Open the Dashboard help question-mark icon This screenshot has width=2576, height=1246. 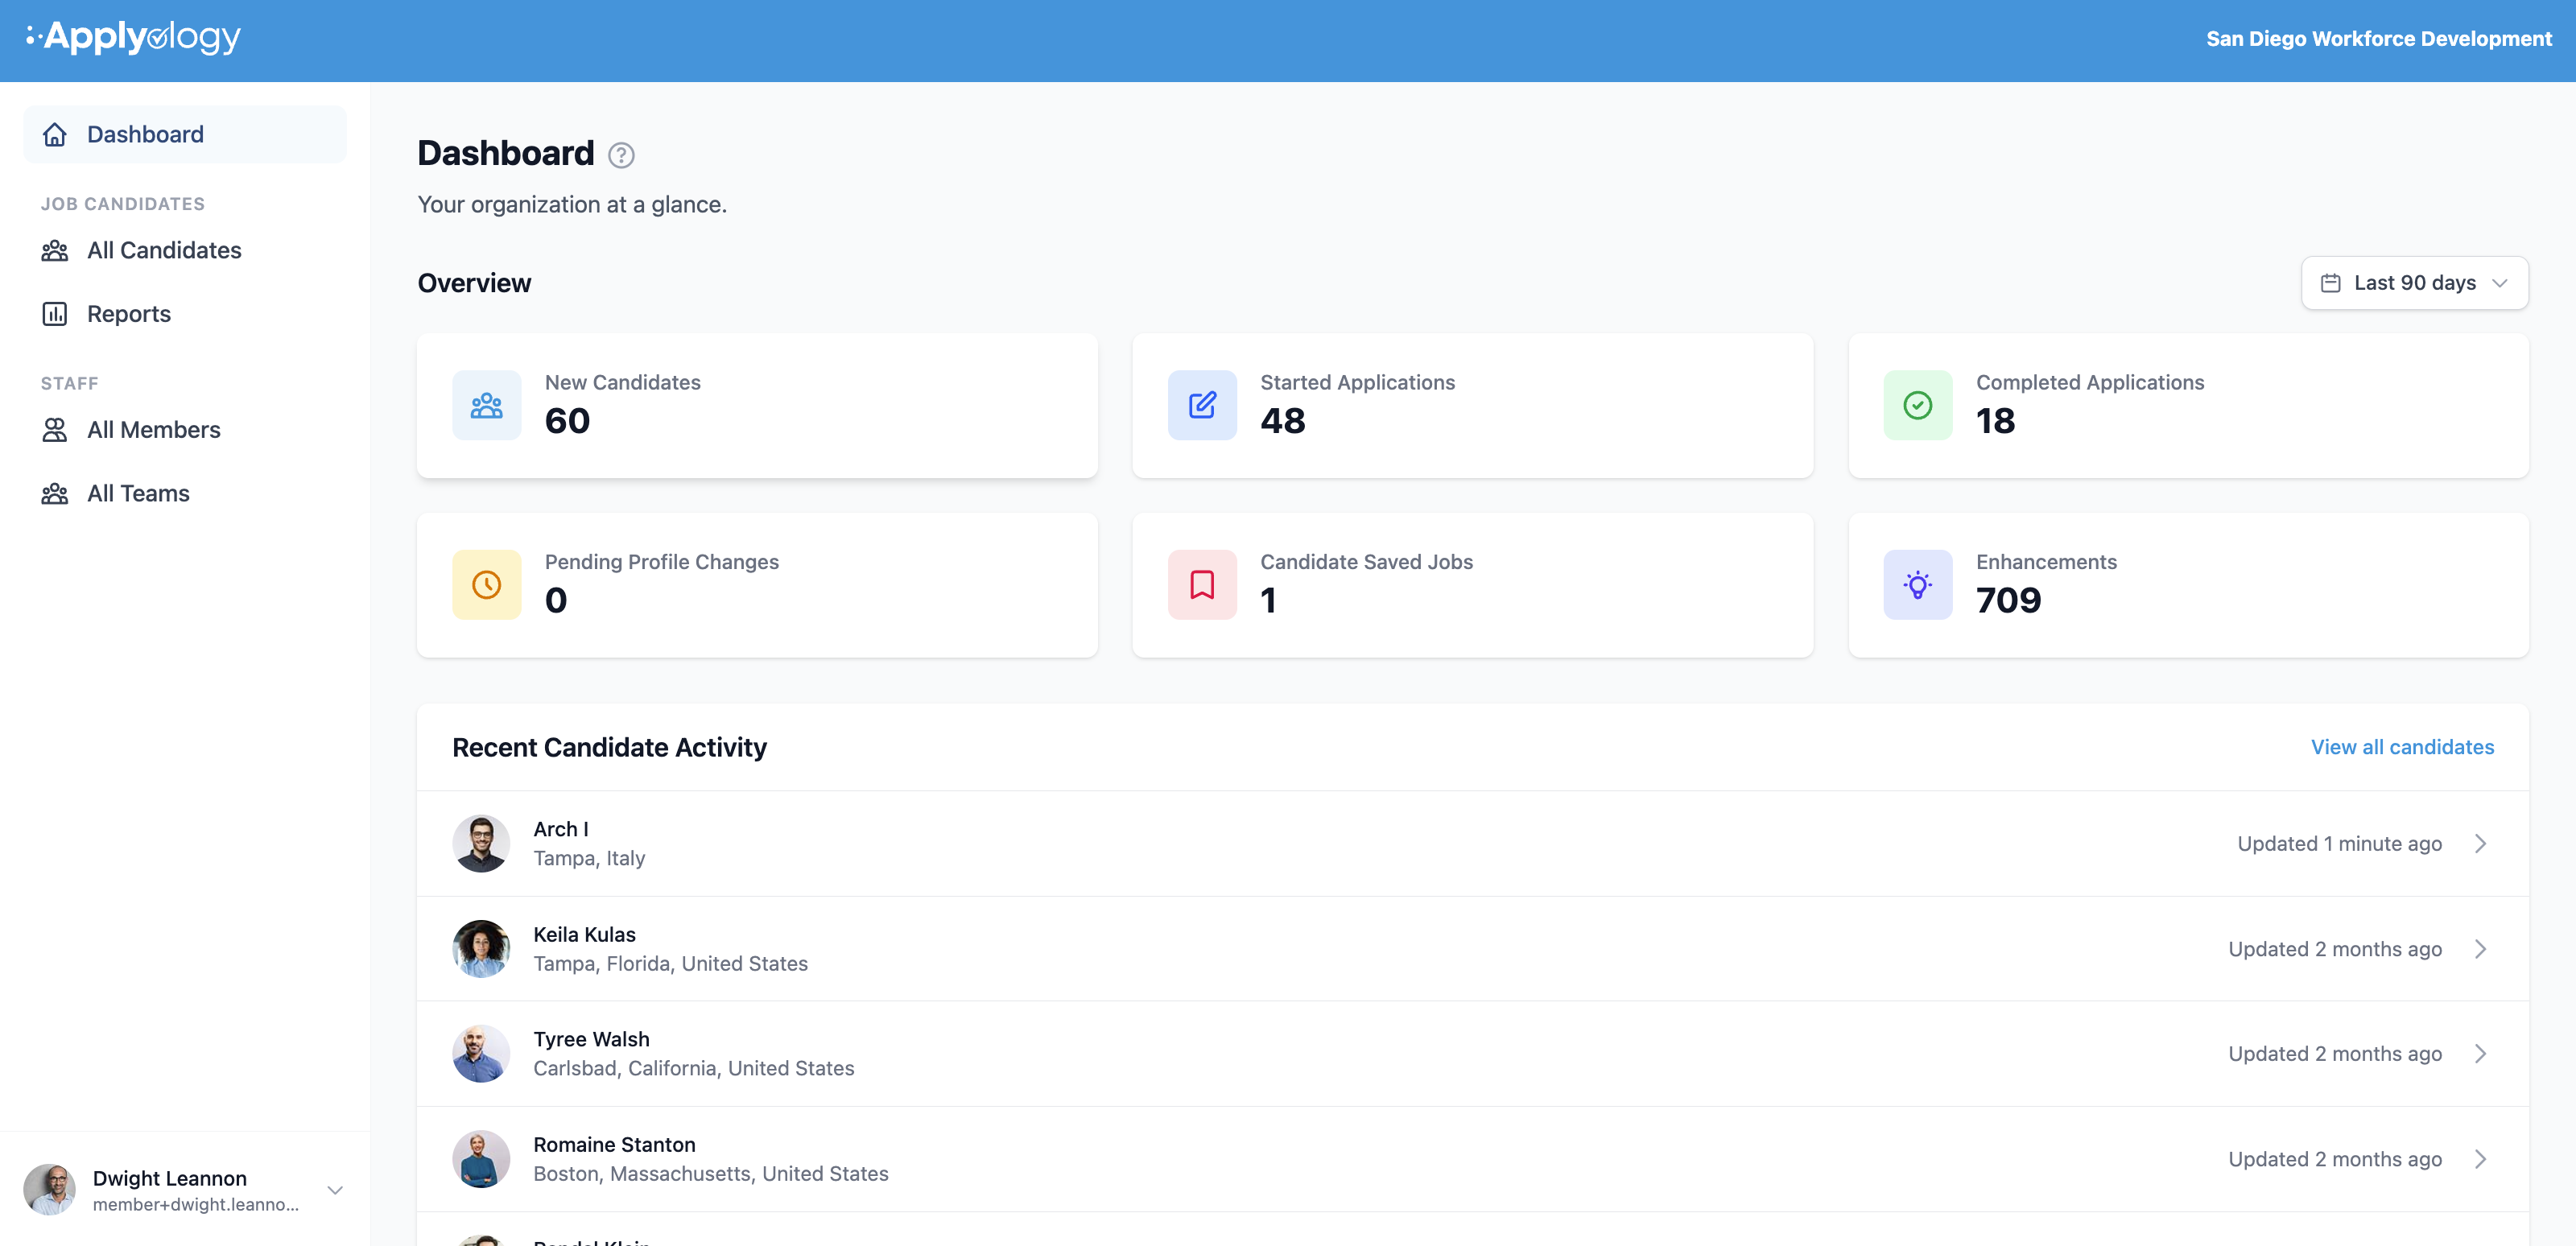[x=621, y=155]
